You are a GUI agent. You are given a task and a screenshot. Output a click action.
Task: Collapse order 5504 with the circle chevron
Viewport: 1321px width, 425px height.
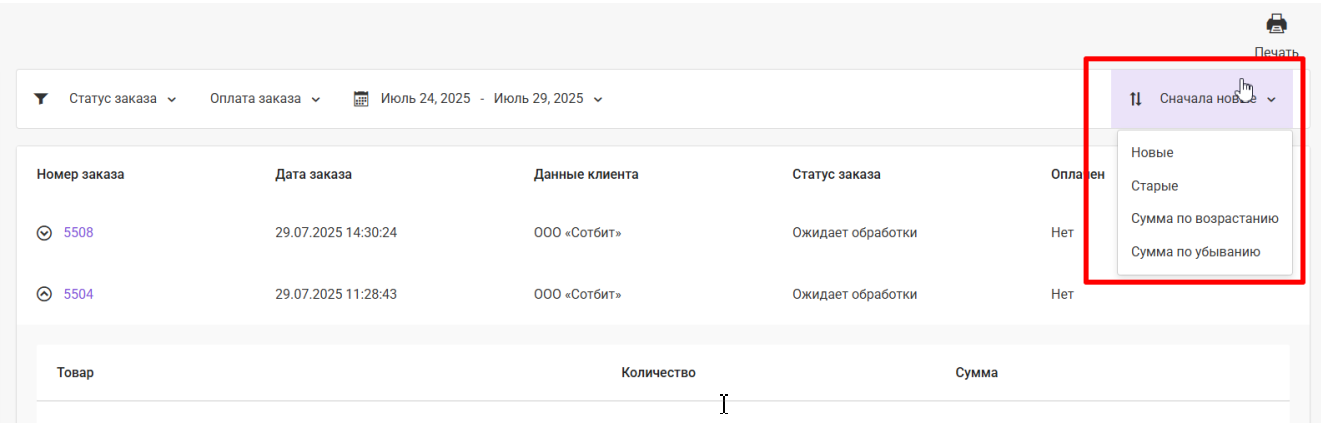pyautogui.click(x=44, y=294)
